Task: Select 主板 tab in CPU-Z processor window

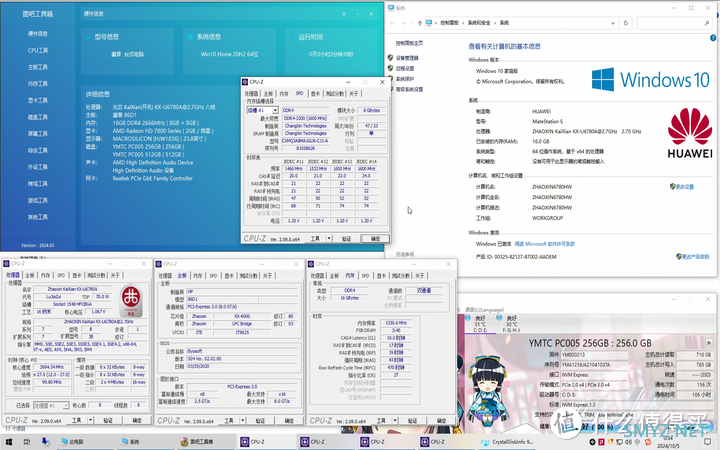Action: 30,275
